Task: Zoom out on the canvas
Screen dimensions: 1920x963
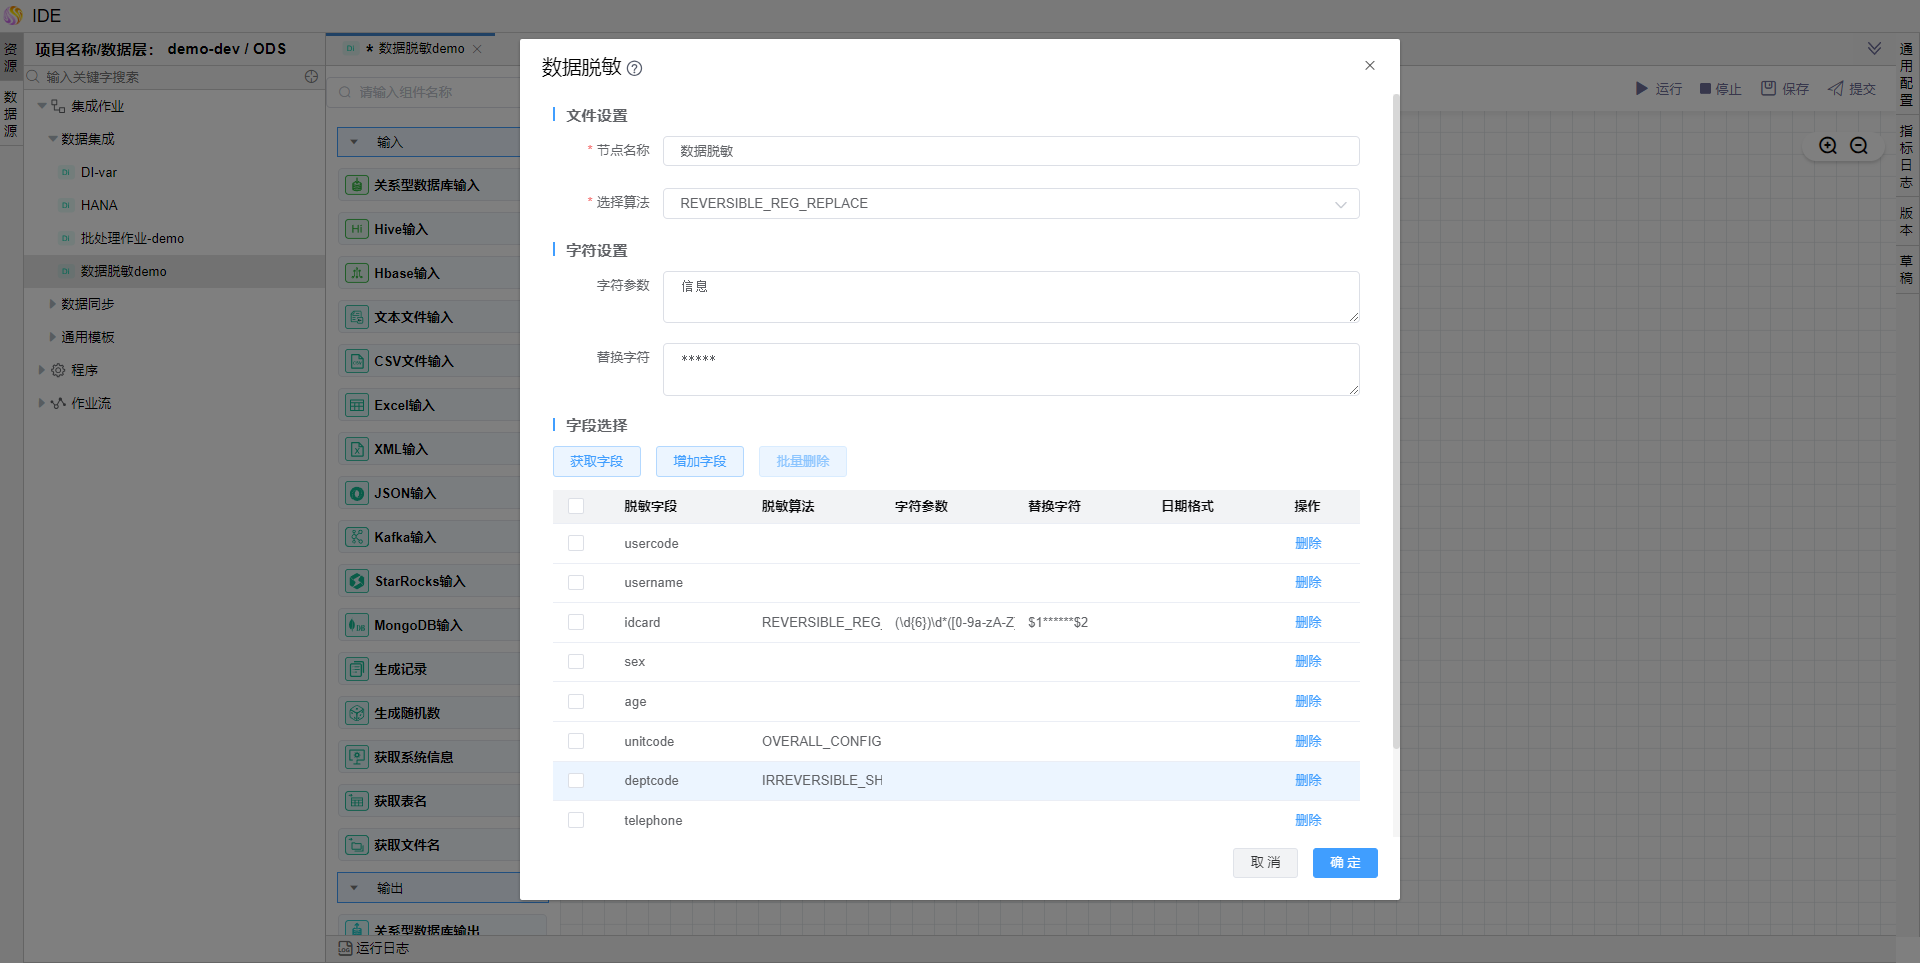Action: coord(1859,146)
